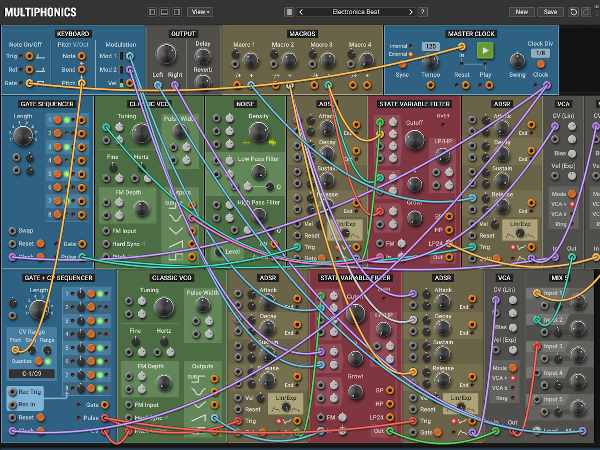Undo the last action
The width and height of the screenshot is (600, 450).
(x=574, y=12)
